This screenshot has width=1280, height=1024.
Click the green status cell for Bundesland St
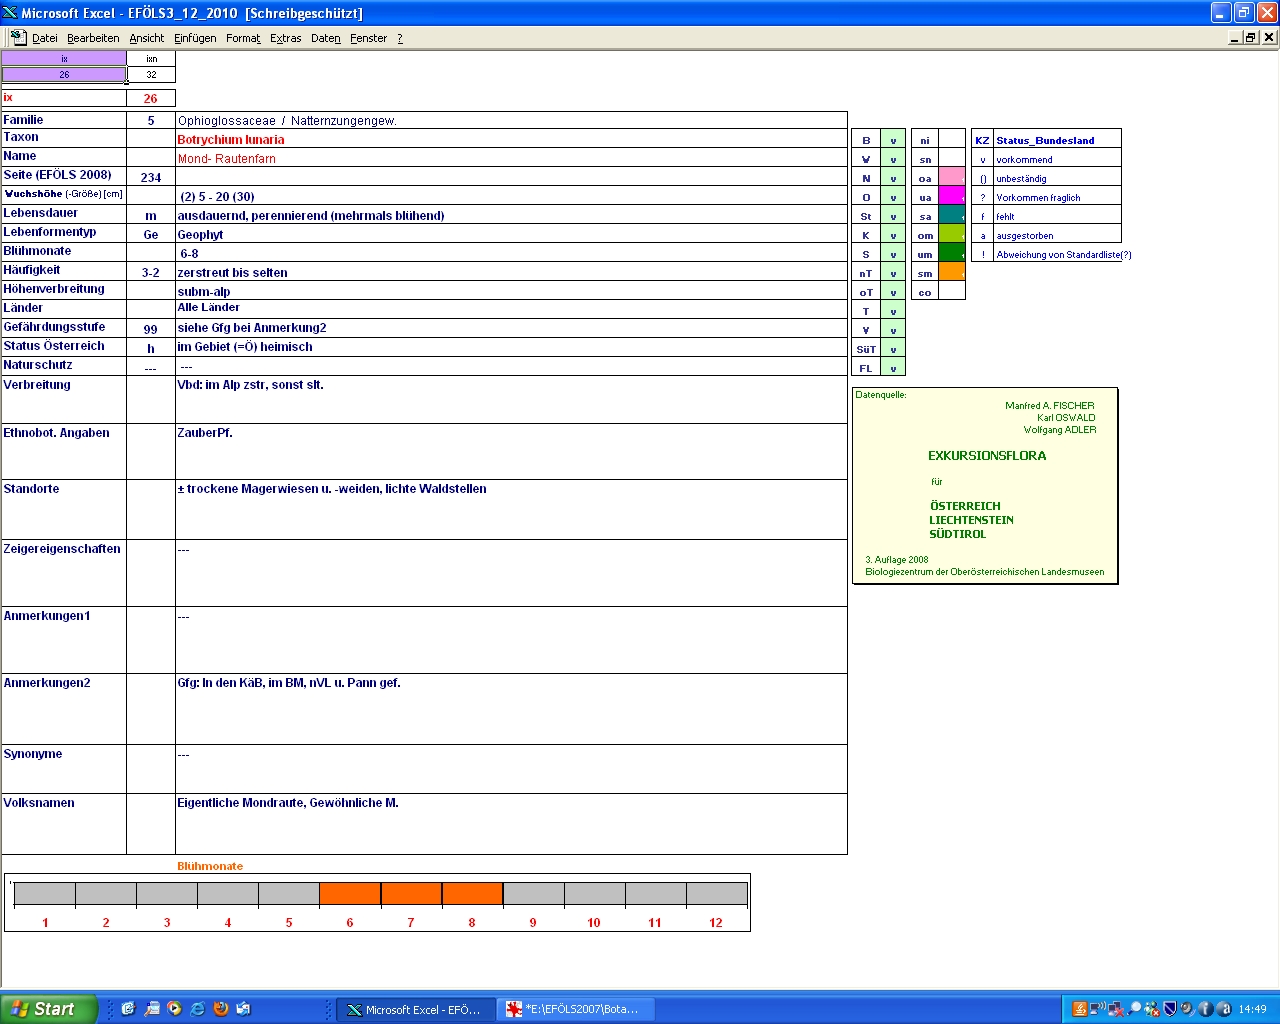[893, 216]
